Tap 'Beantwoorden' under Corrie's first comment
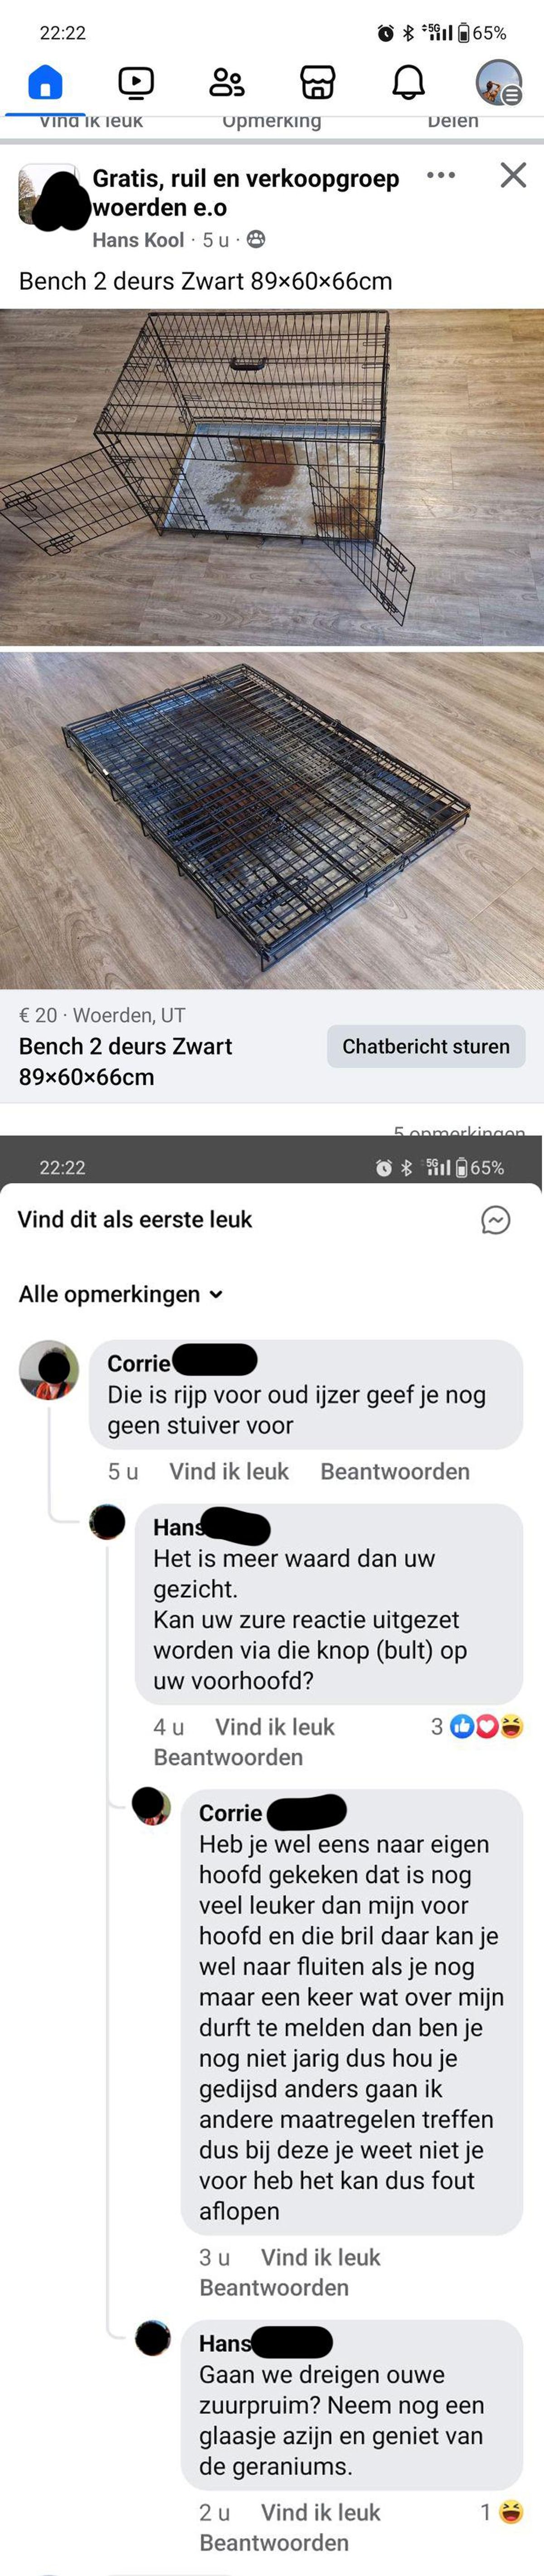The height and width of the screenshot is (2576, 544). point(395,1471)
